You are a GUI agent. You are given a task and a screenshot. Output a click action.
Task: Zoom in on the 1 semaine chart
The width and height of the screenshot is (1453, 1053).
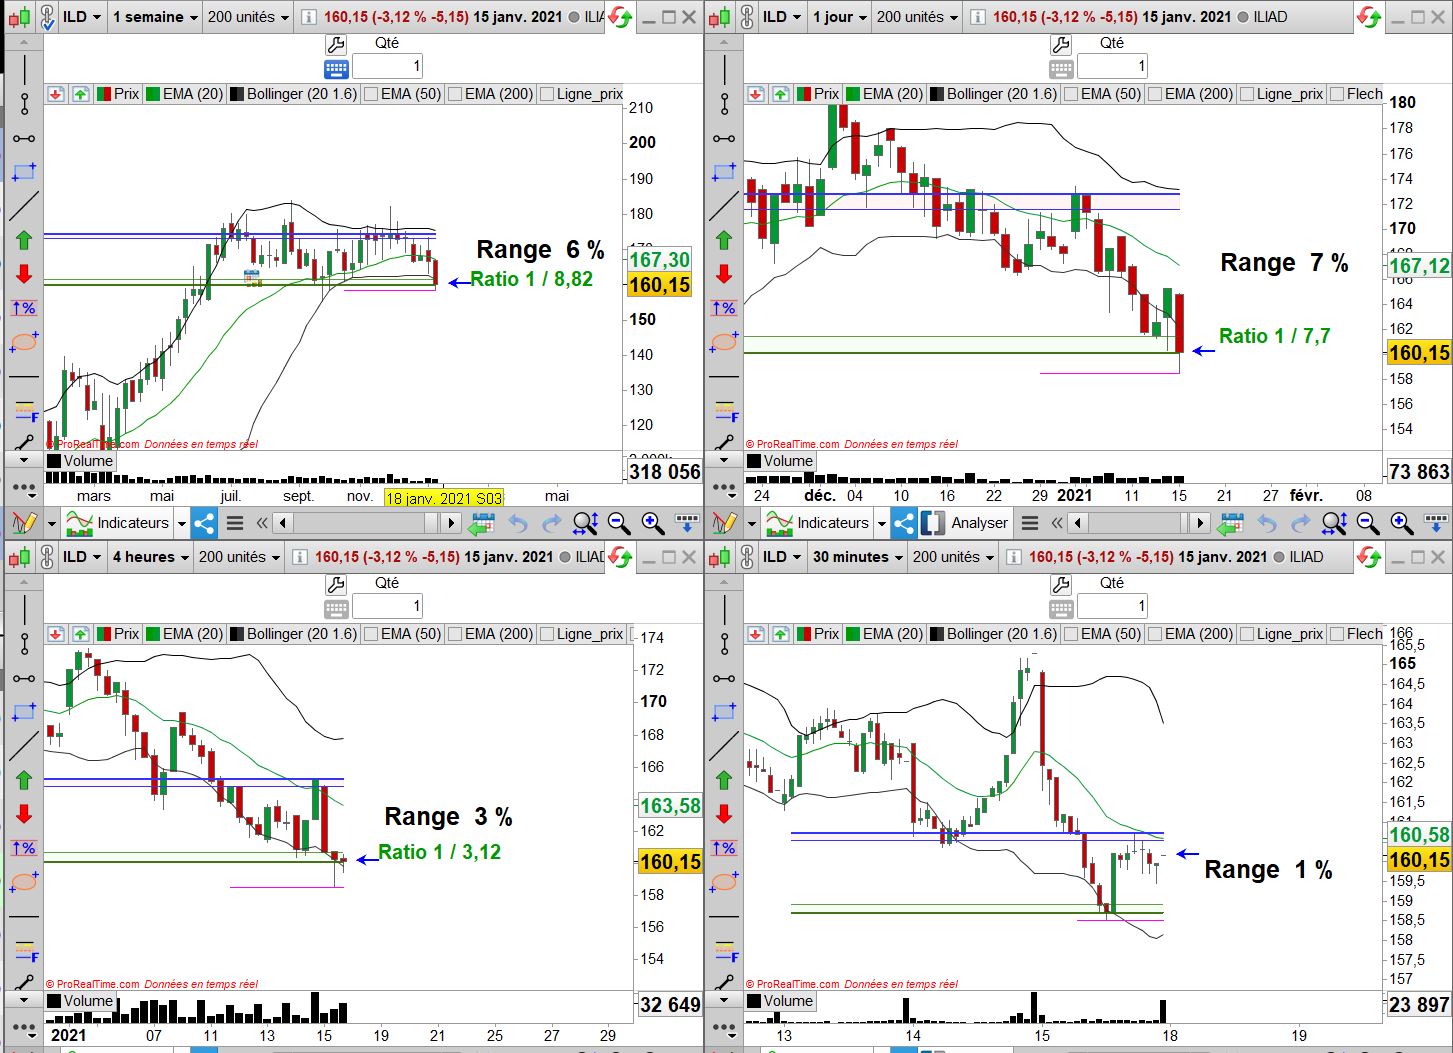pyautogui.click(x=653, y=523)
